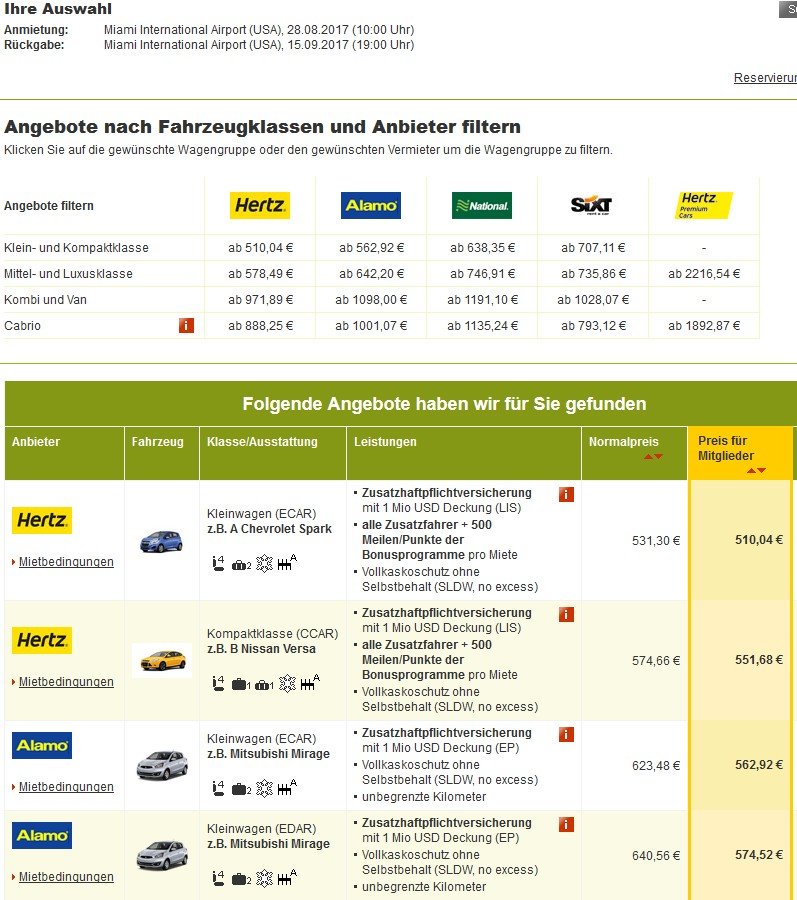Select National Cabrio price ab 1135,24 €
The height and width of the screenshot is (900, 797).
(x=483, y=325)
